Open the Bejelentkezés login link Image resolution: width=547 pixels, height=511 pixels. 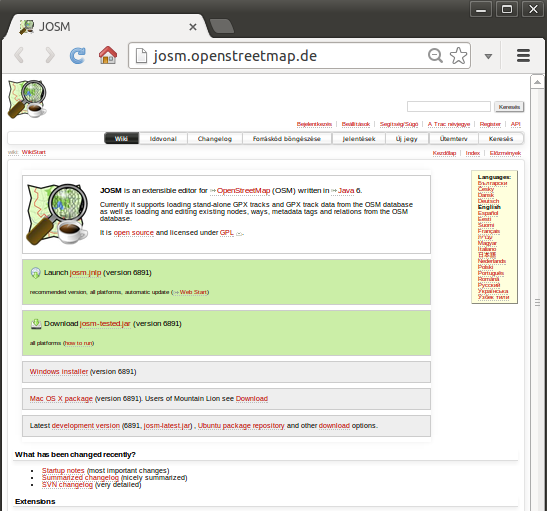coord(314,124)
